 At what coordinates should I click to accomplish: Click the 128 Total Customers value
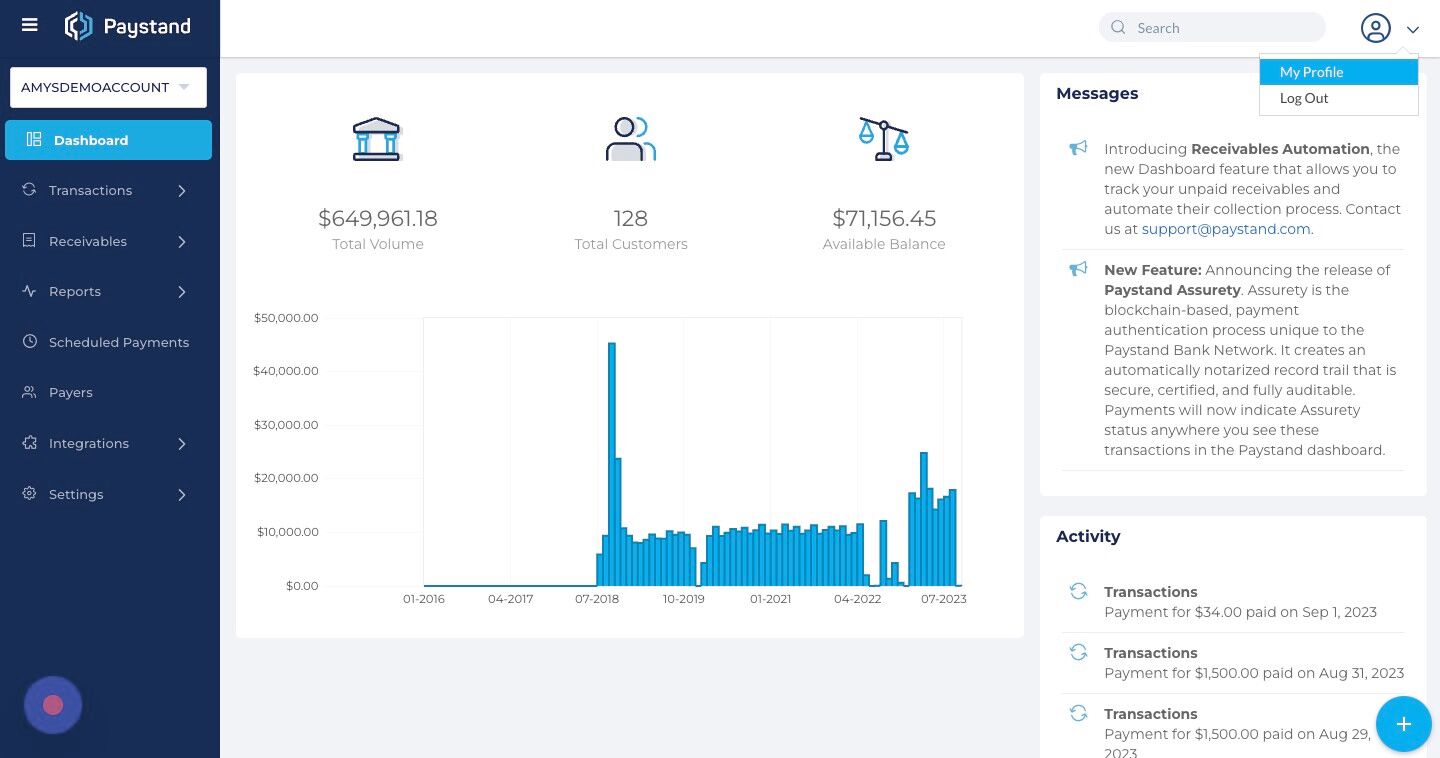tap(631, 218)
